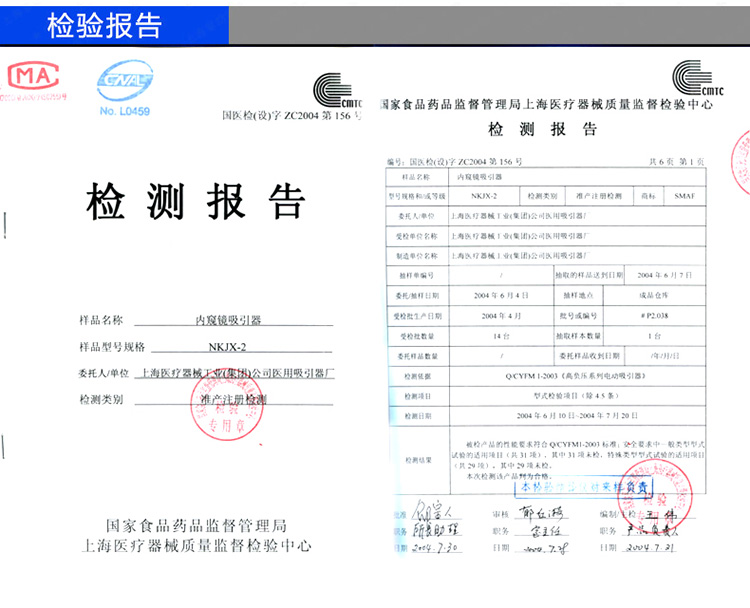Viewport: 750px width, 608px height.
Task: Click the reviewer's signature after "审核"
Action: (x=542, y=513)
